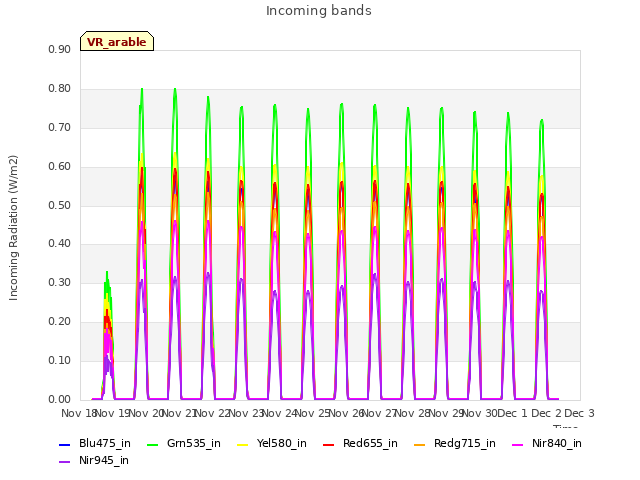Select the Grn535_in legend entry
Screen dimensions: 640x480
tap(184, 443)
